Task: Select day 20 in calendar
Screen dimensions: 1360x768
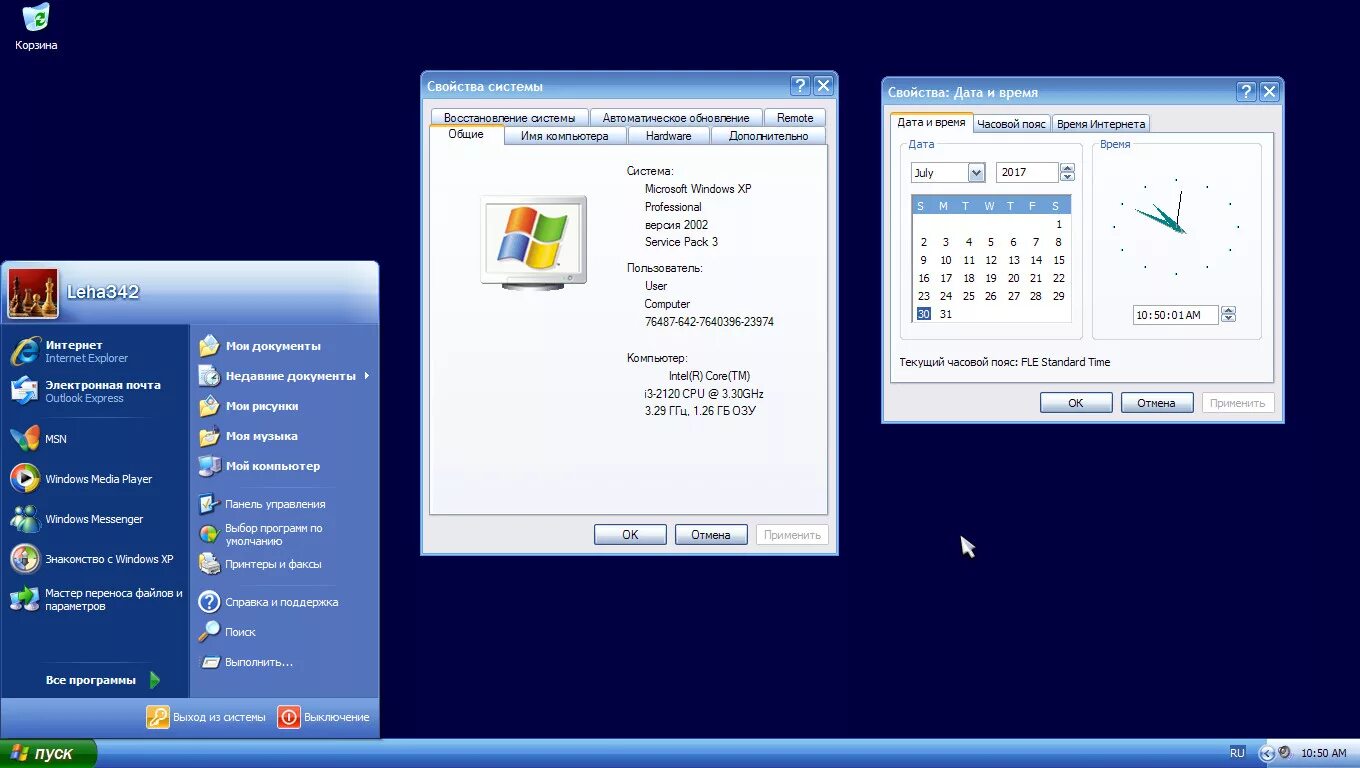Action: [1013, 278]
